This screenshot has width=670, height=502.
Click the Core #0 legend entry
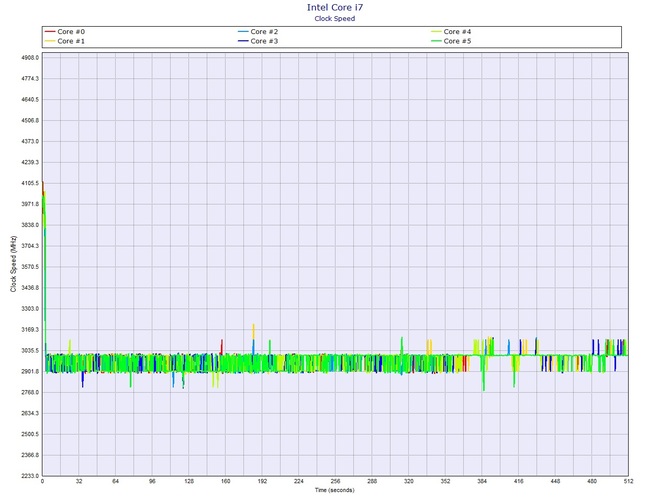pyautogui.click(x=65, y=32)
